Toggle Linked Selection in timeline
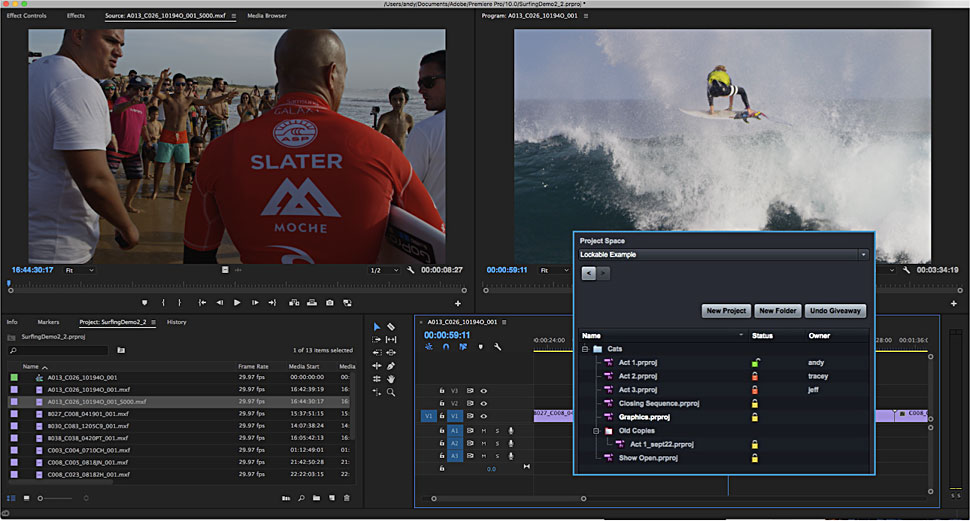This screenshot has width=970, height=521. point(463,347)
